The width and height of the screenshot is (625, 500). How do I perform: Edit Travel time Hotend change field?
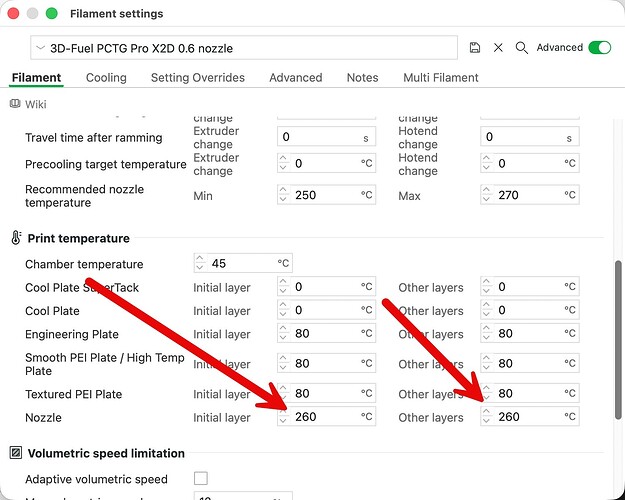(x=529, y=137)
